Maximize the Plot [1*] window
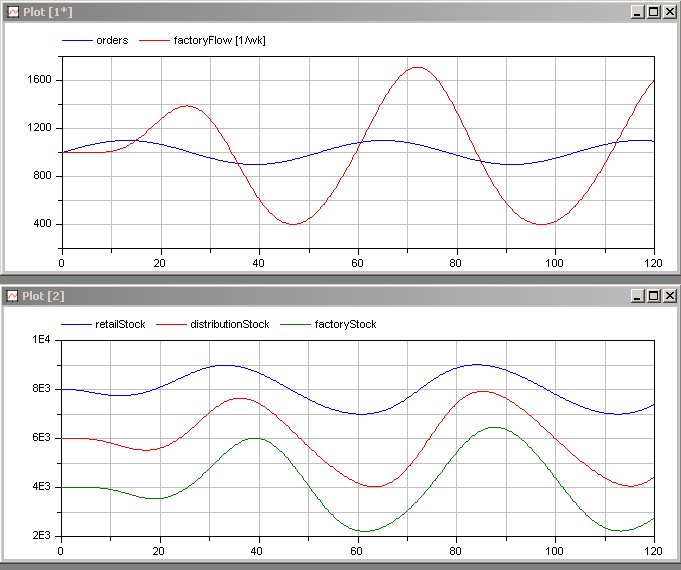This screenshot has height=570, width=681. click(x=653, y=12)
